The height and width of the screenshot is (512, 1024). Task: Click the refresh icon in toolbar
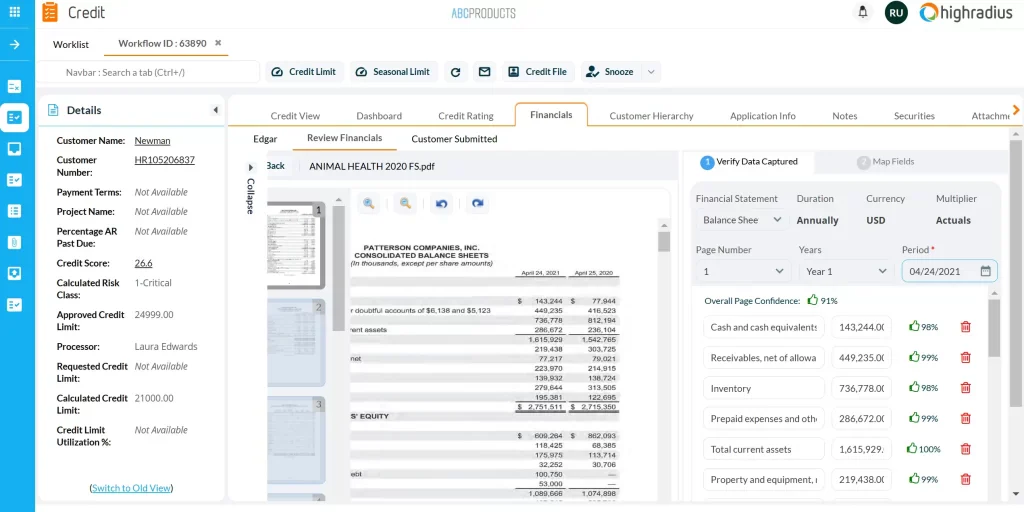456,72
